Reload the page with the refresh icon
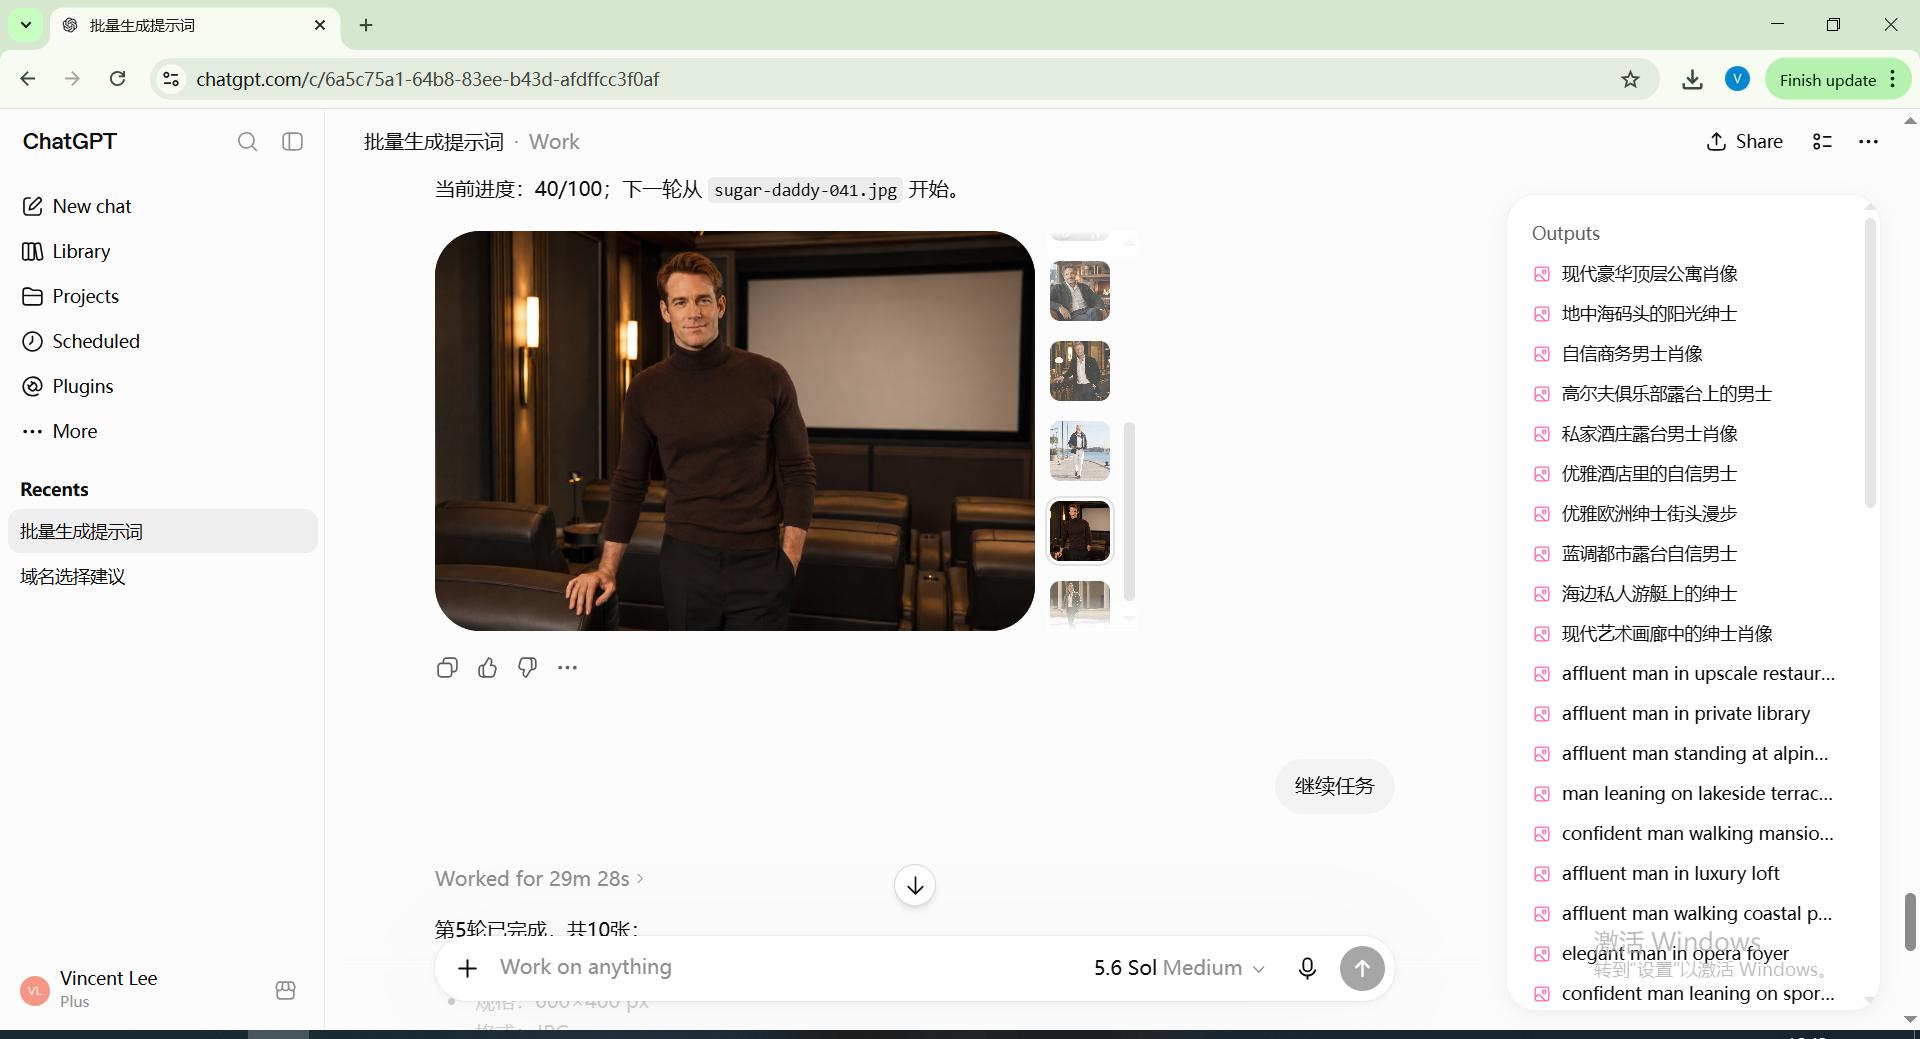The height and width of the screenshot is (1039, 1920). point(117,79)
